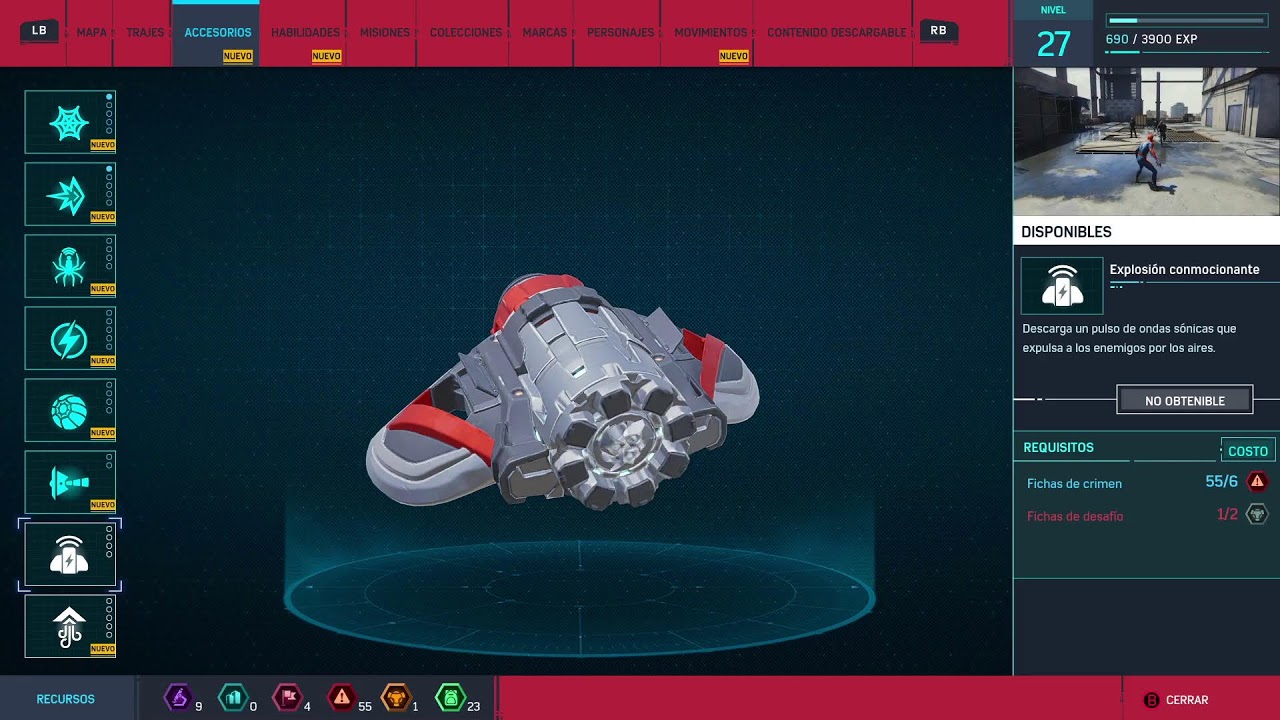The width and height of the screenshot is (1280, 720).
Task: Click the Requisitos heading
Action: coord(1058,448)
